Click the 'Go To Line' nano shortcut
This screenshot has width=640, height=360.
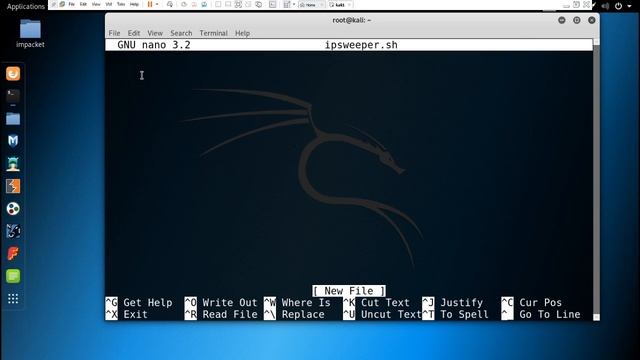(x=541, y=314)
